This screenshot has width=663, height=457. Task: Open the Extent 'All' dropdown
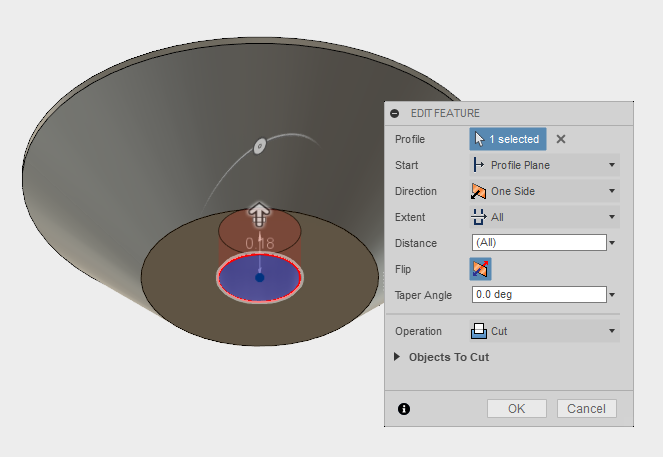point(545,217)
